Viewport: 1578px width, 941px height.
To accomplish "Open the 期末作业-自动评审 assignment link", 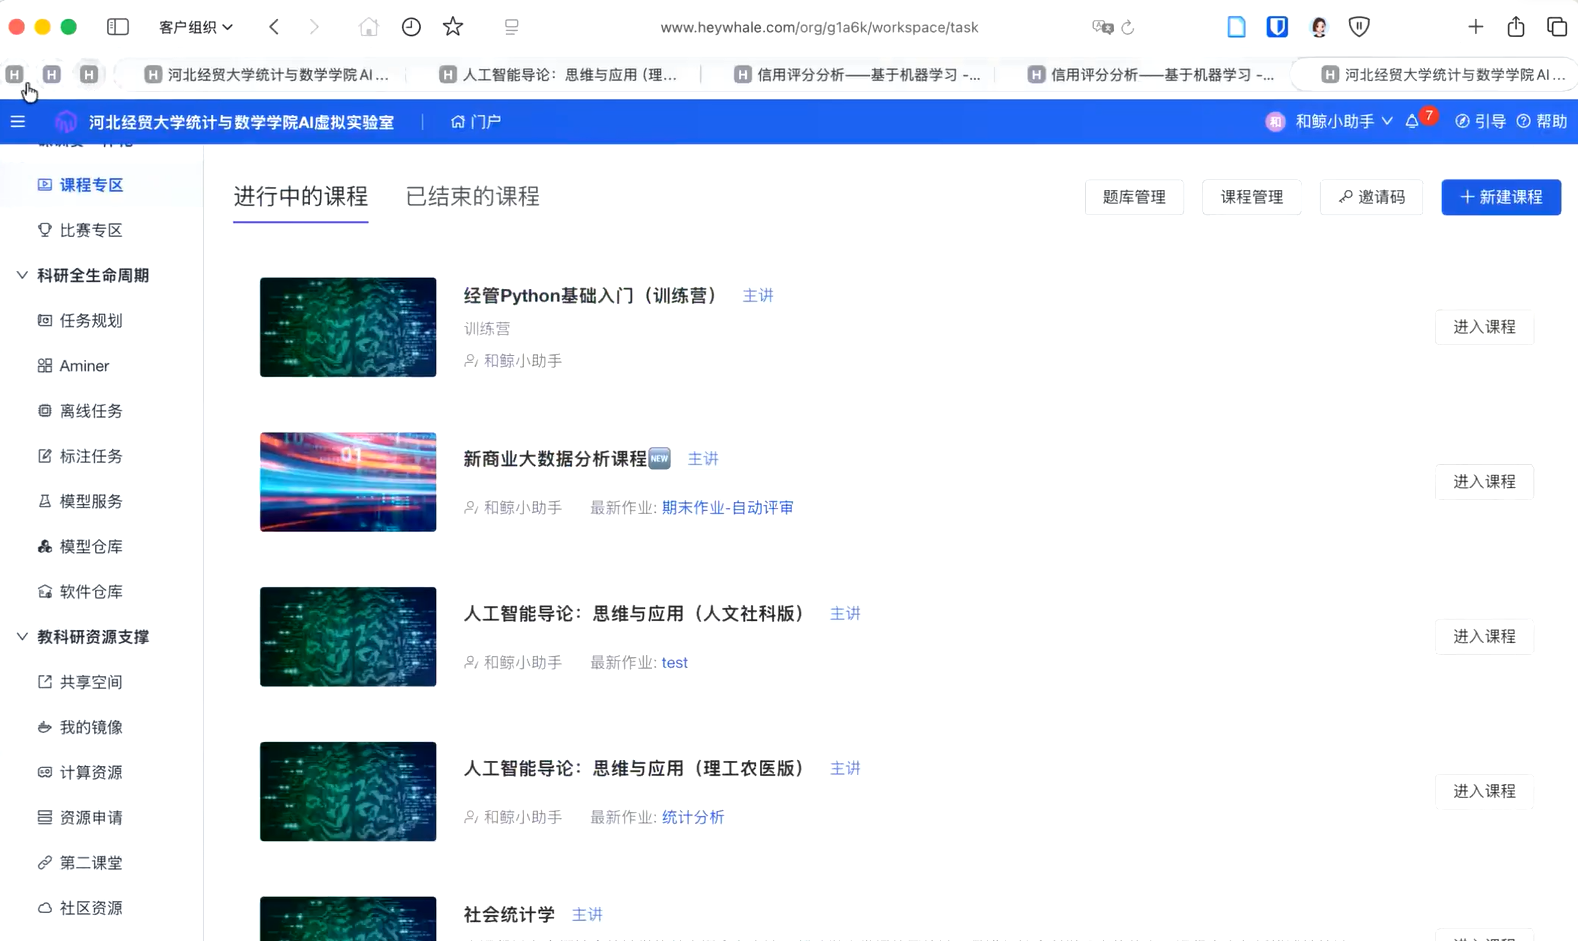I will coord(727,508).
